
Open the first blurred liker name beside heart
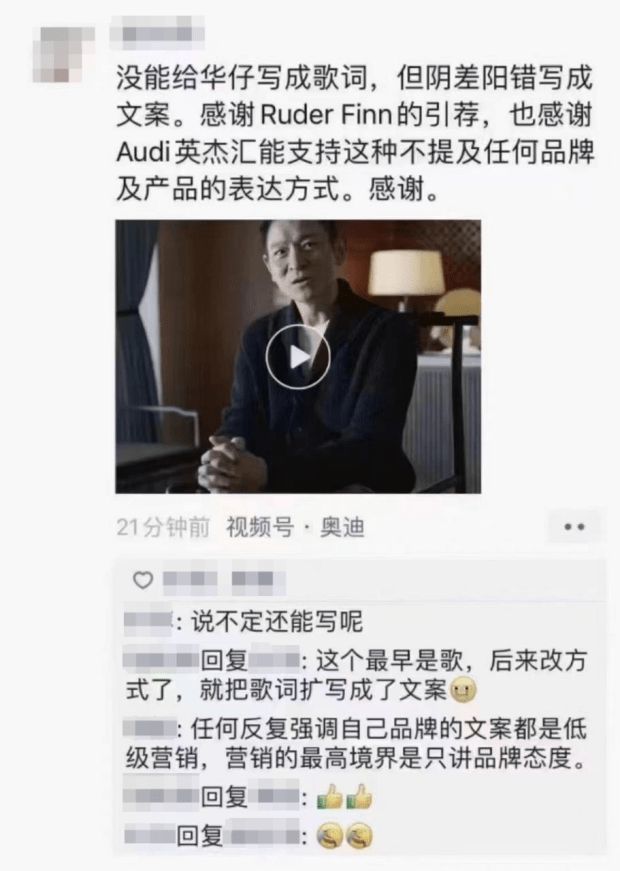(190, 581)
